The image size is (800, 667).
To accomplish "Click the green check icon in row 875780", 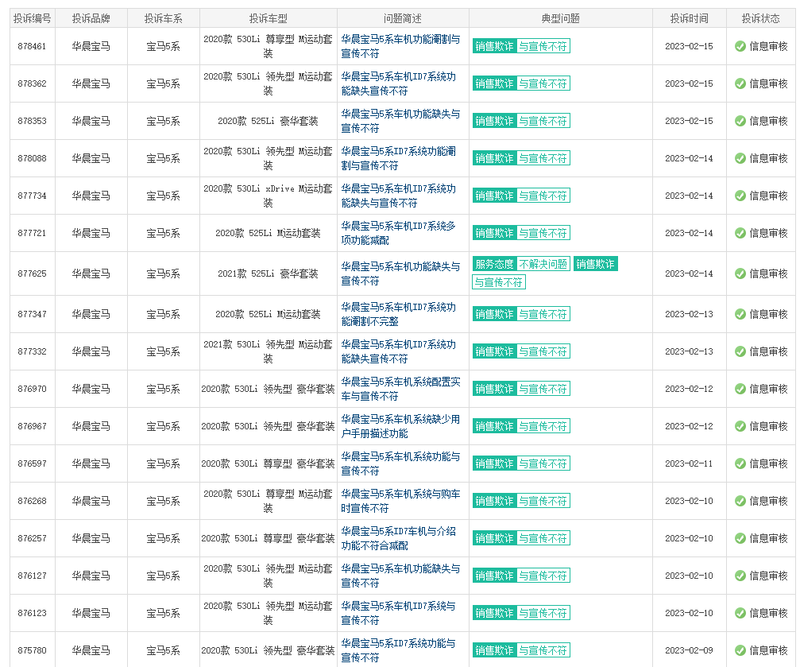I will [x=740, y=650].
